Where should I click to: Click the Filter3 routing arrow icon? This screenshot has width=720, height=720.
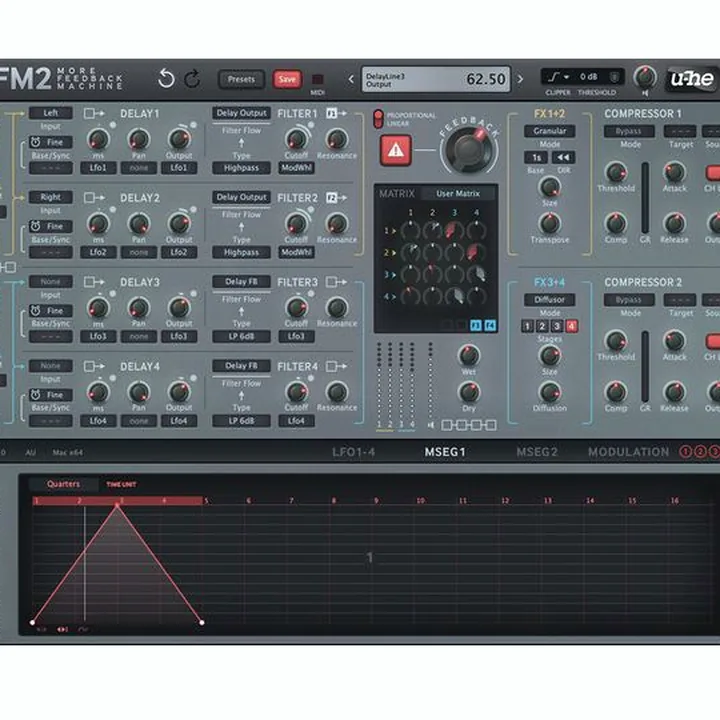pyautogui.click(x=336, y=282)
